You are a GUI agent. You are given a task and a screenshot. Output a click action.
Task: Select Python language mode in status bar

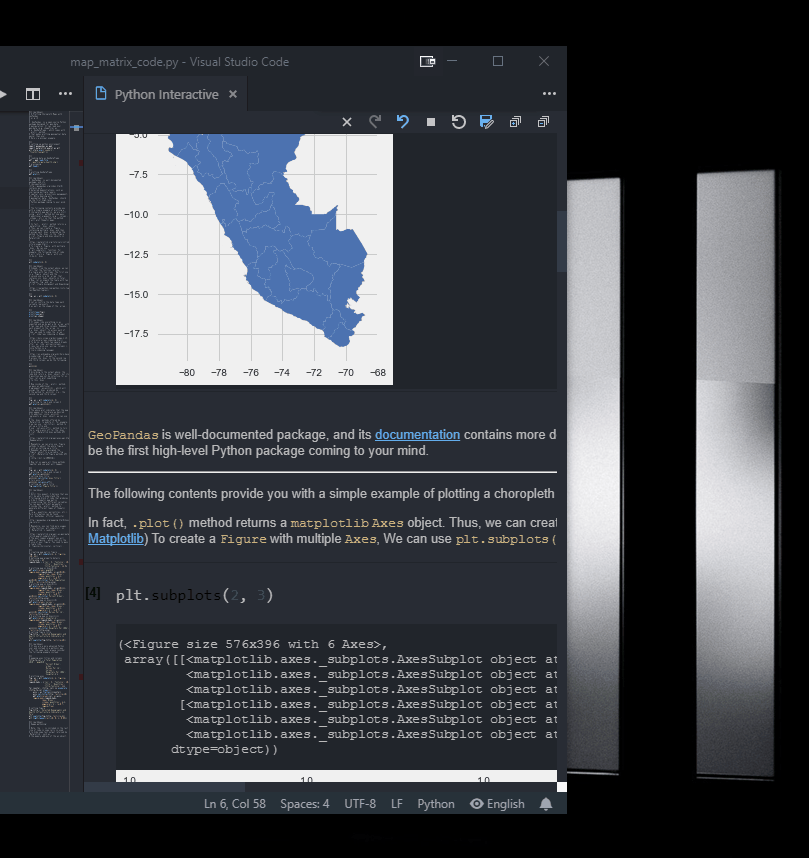coord(436,804)
